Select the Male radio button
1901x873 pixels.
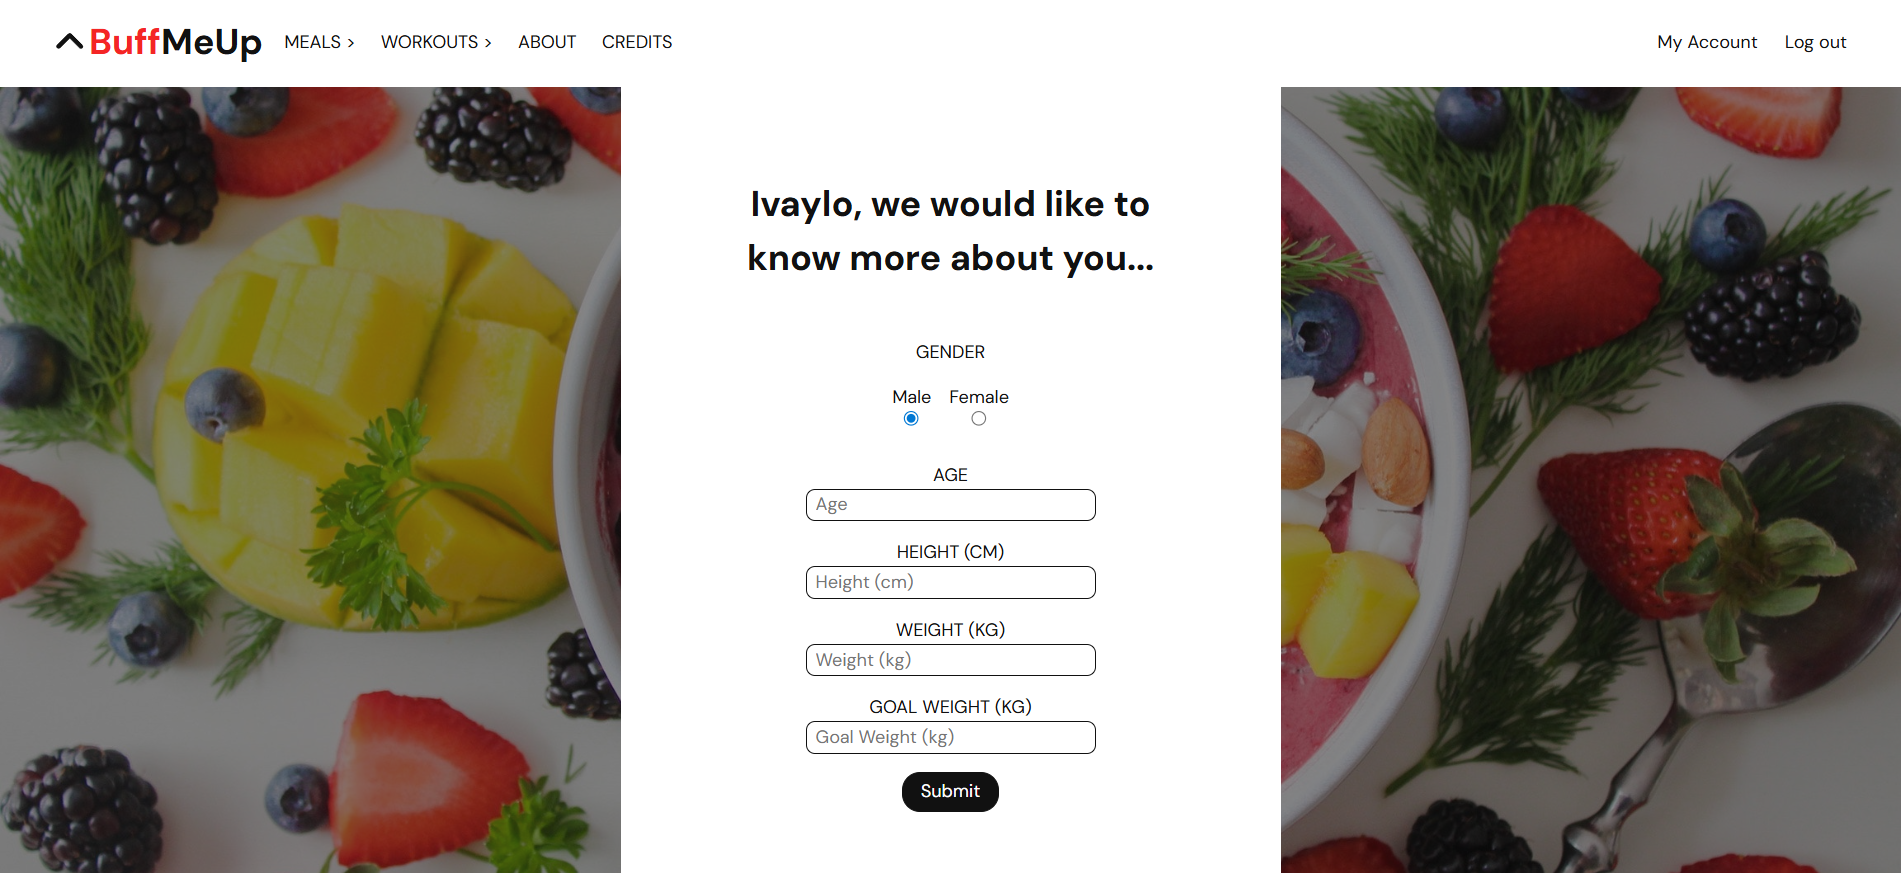tap(911, 419)
